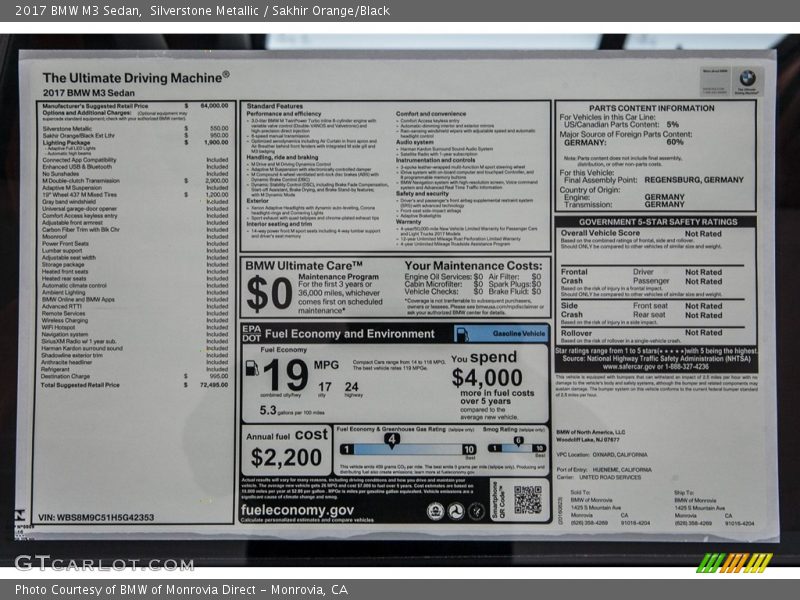Viewport: 800px width, 600px height.
Task: Click the 'PARTS CONTENT INFORMATION' heading
Action: click(652, 108)
